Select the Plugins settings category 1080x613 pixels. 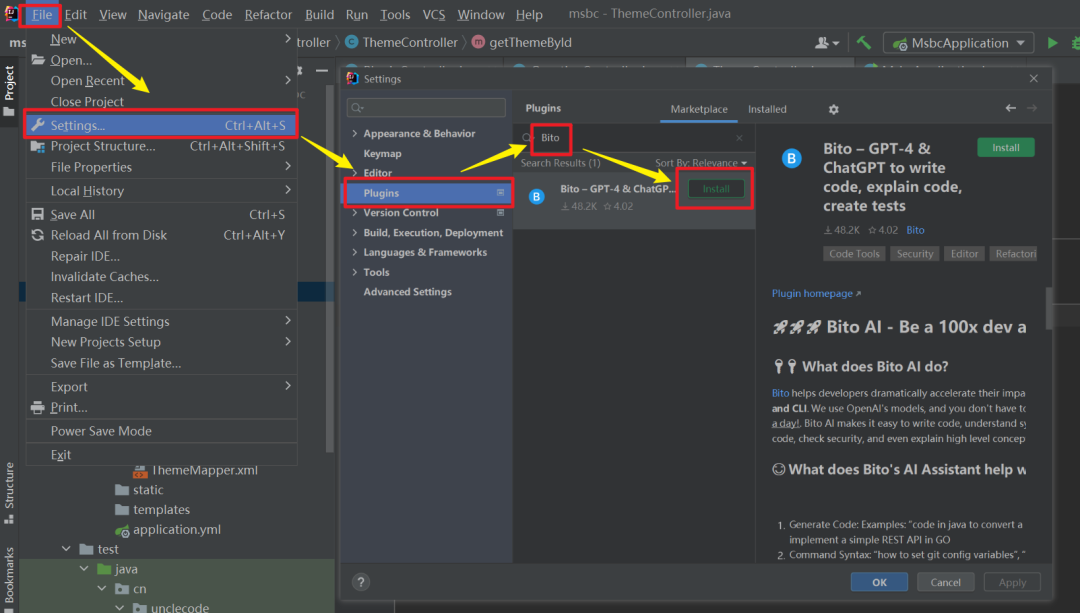[427, 194]
